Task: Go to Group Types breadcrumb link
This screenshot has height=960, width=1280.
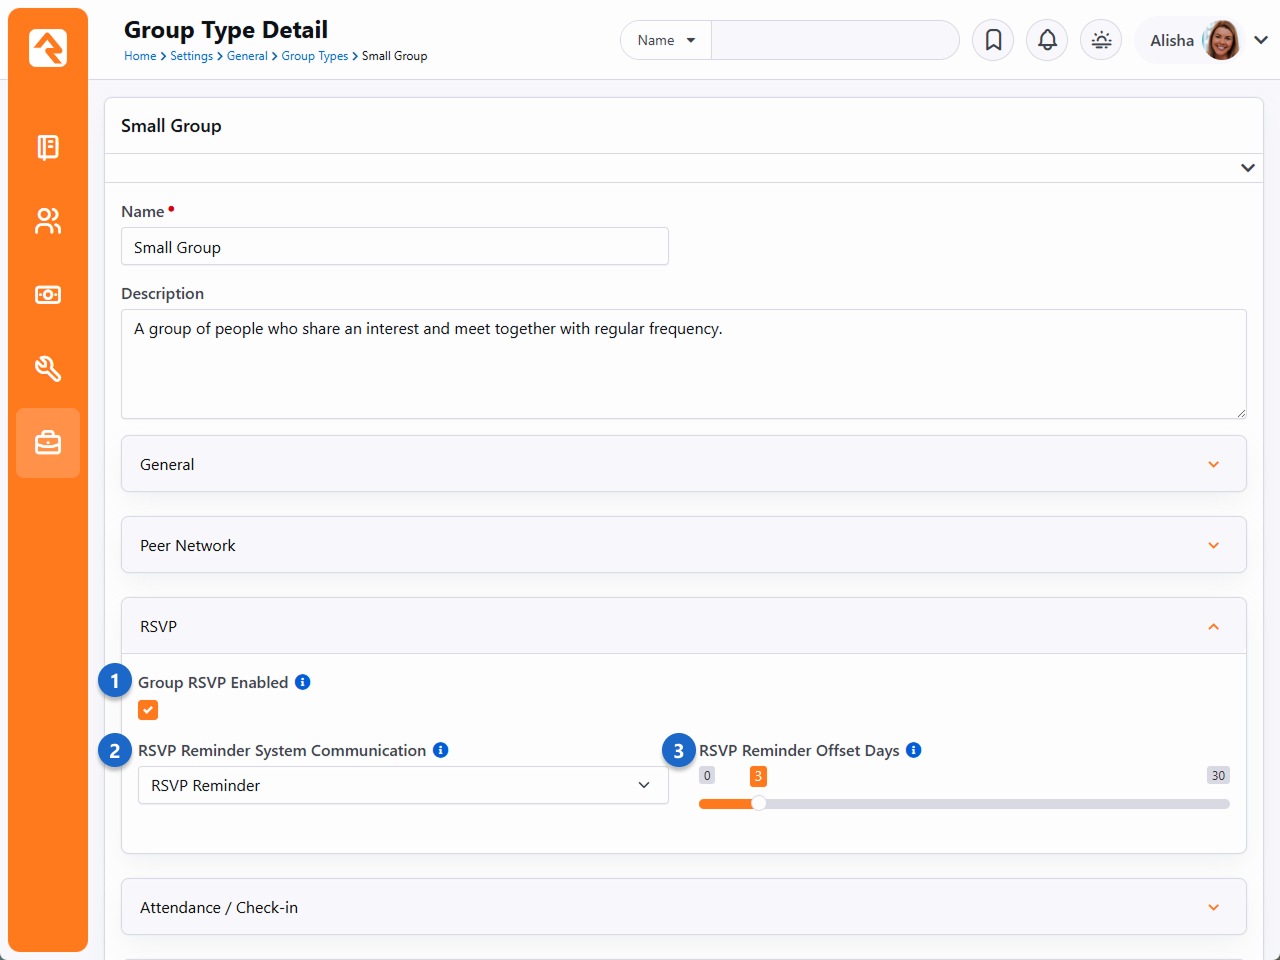Action: tap(314, 56)
